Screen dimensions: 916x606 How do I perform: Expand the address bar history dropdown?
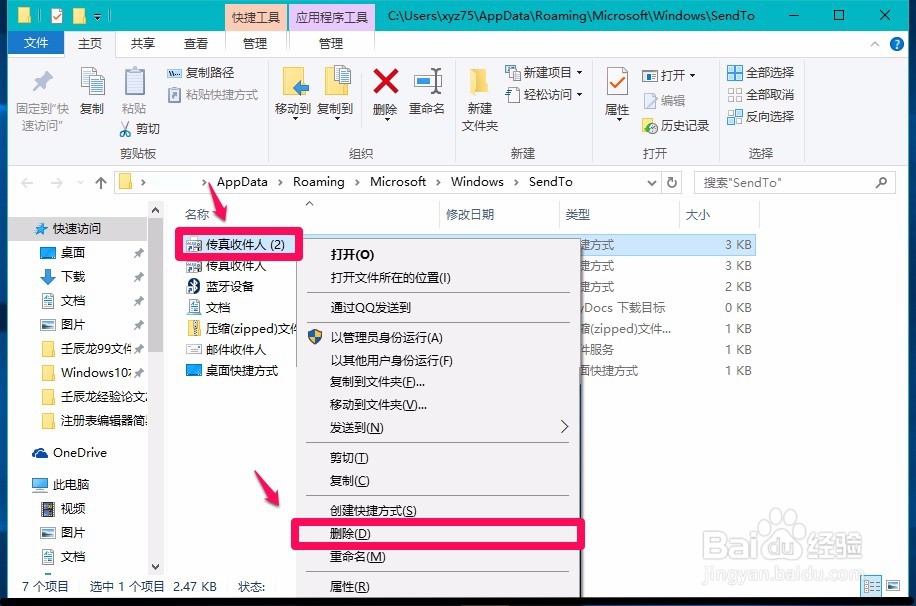[x=652, y=183]
